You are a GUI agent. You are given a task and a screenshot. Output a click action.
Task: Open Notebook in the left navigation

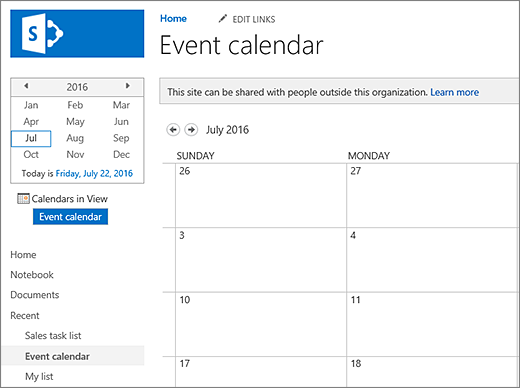[x=32, y=275]
